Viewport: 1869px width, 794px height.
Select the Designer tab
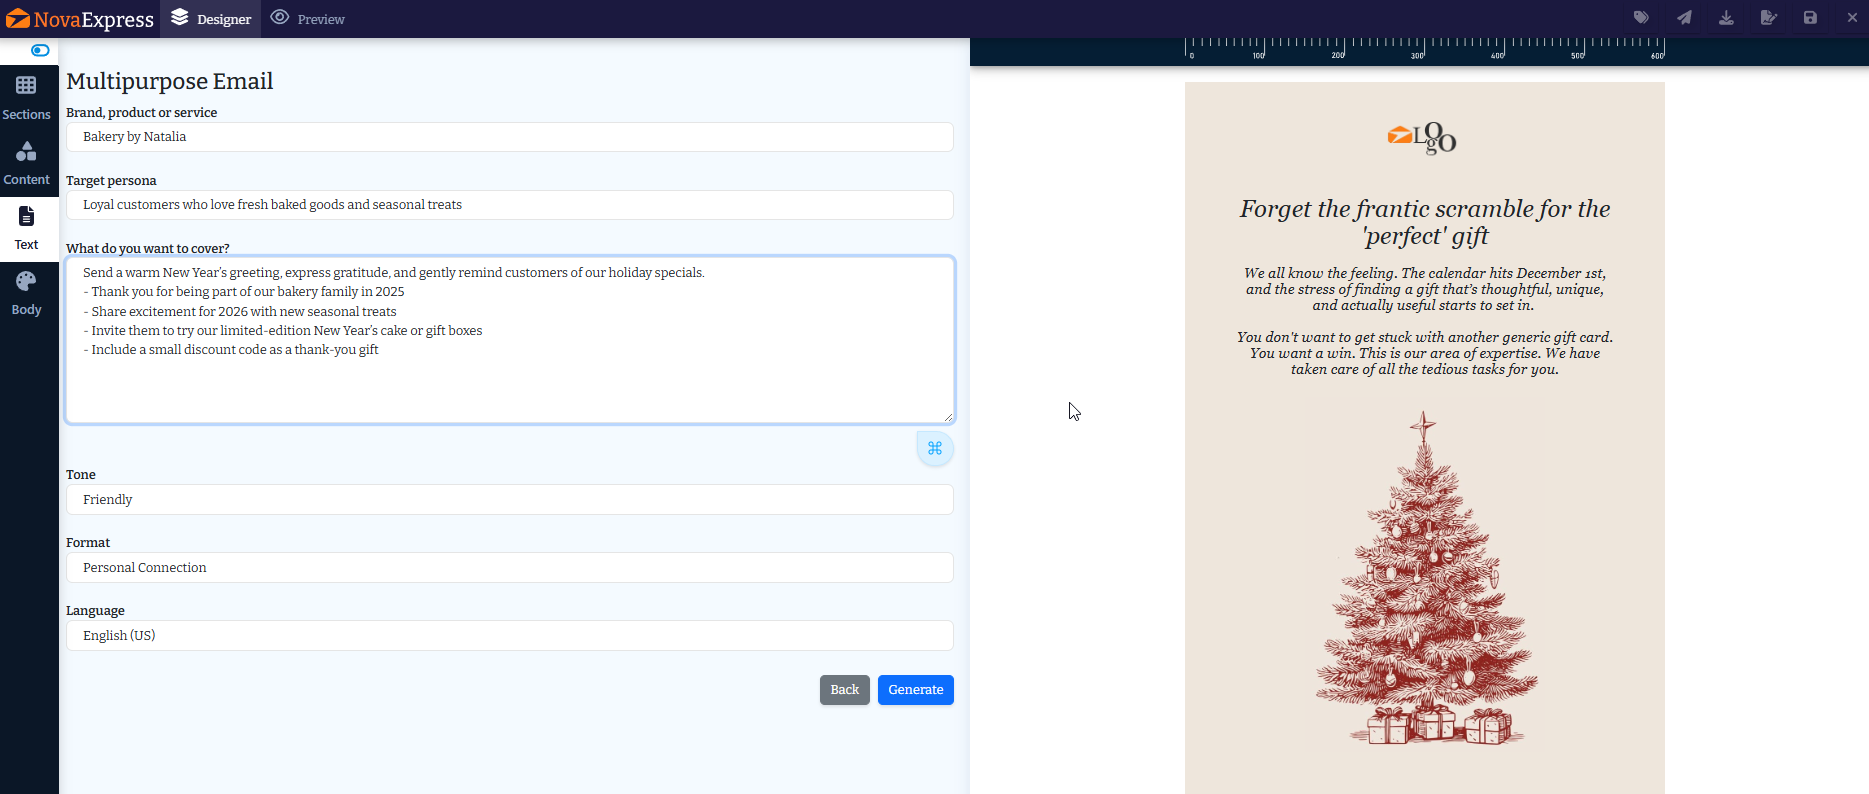(211, 19)
